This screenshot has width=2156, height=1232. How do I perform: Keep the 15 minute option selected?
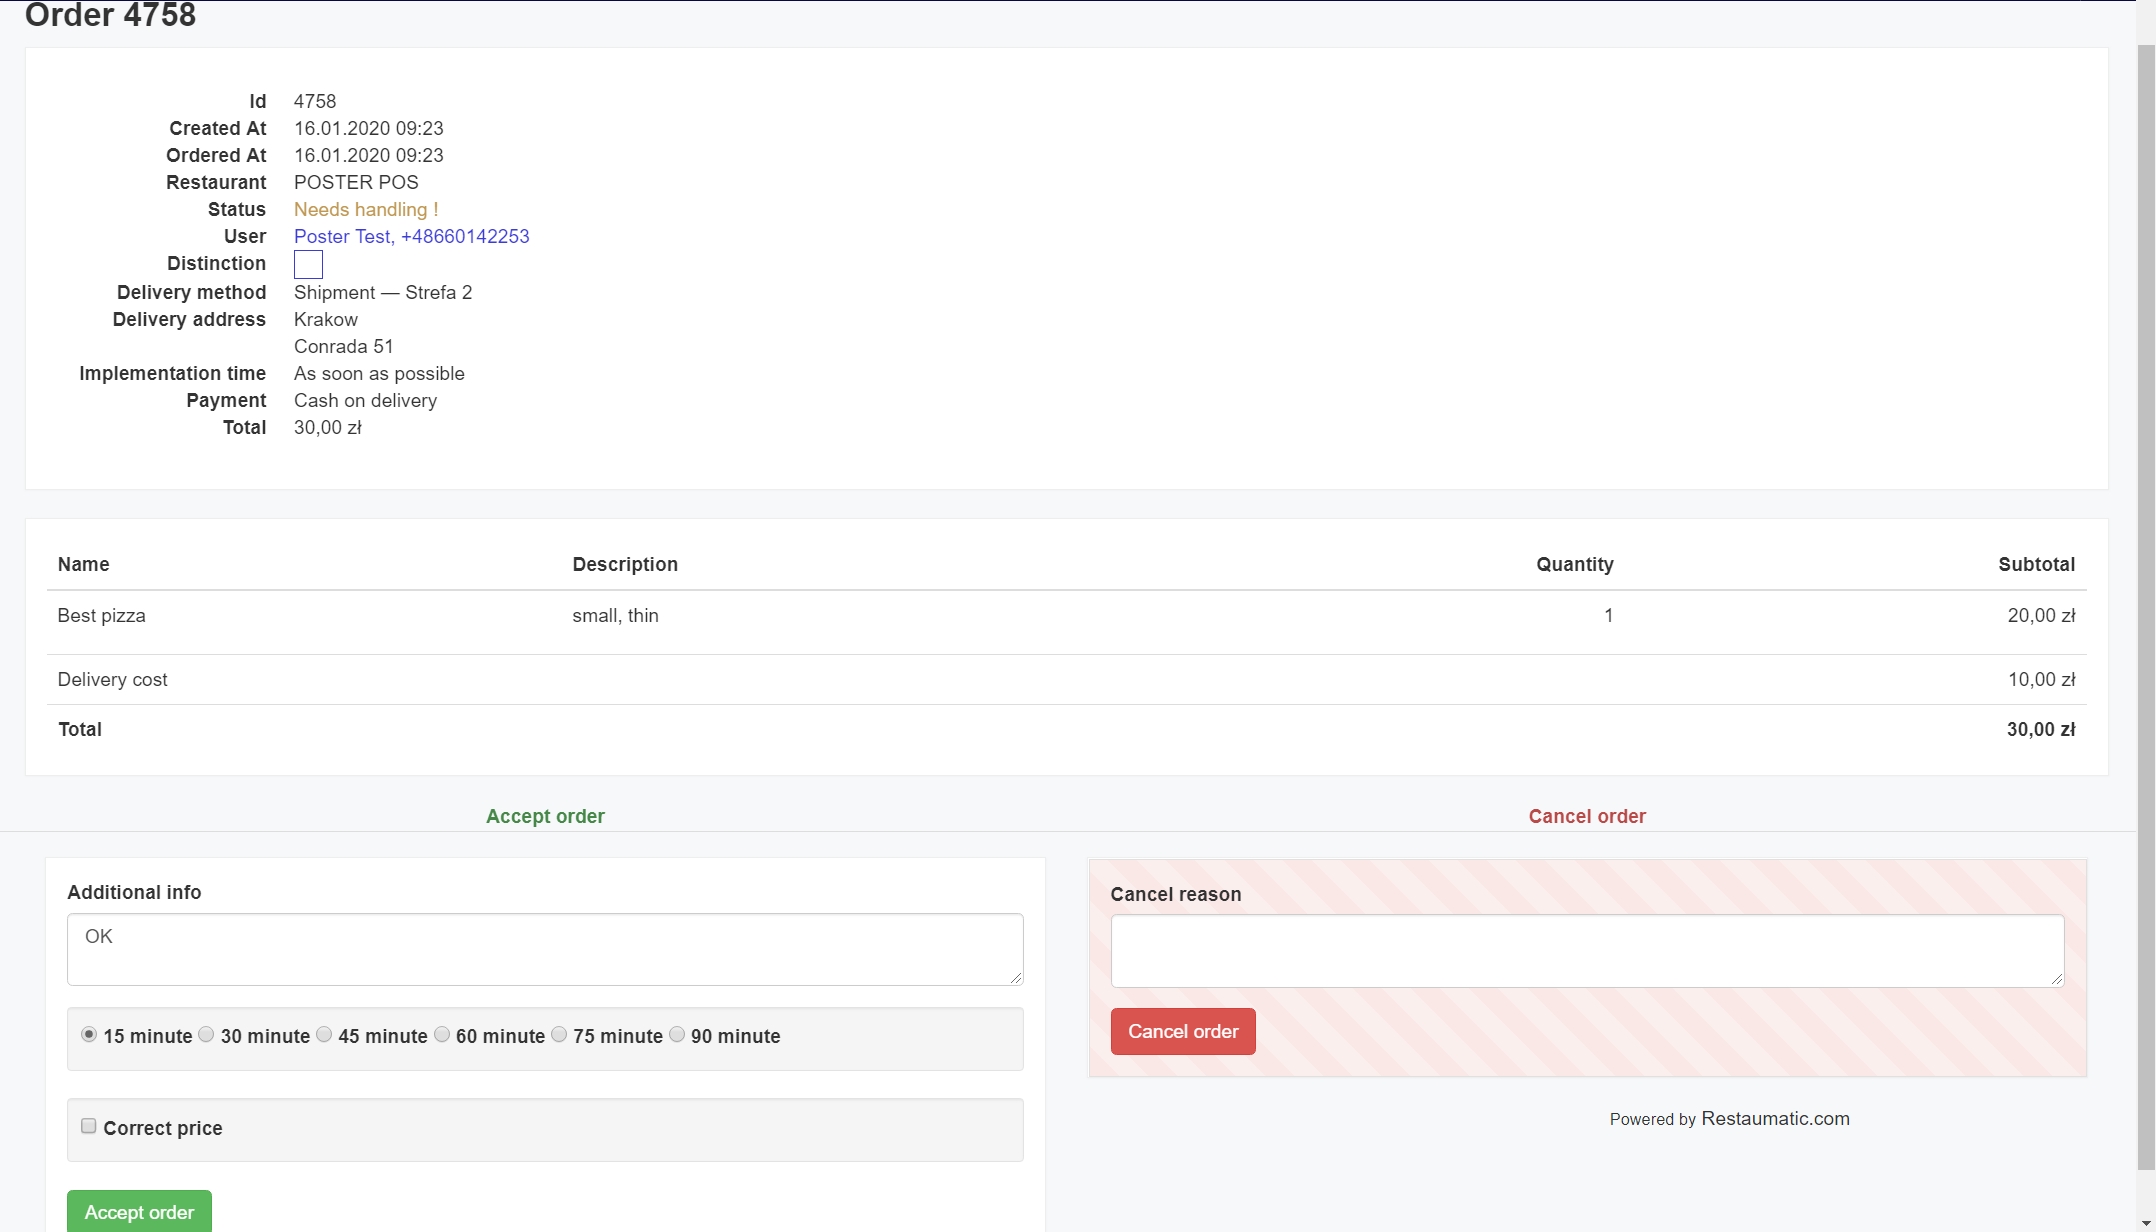(88, 1035)
